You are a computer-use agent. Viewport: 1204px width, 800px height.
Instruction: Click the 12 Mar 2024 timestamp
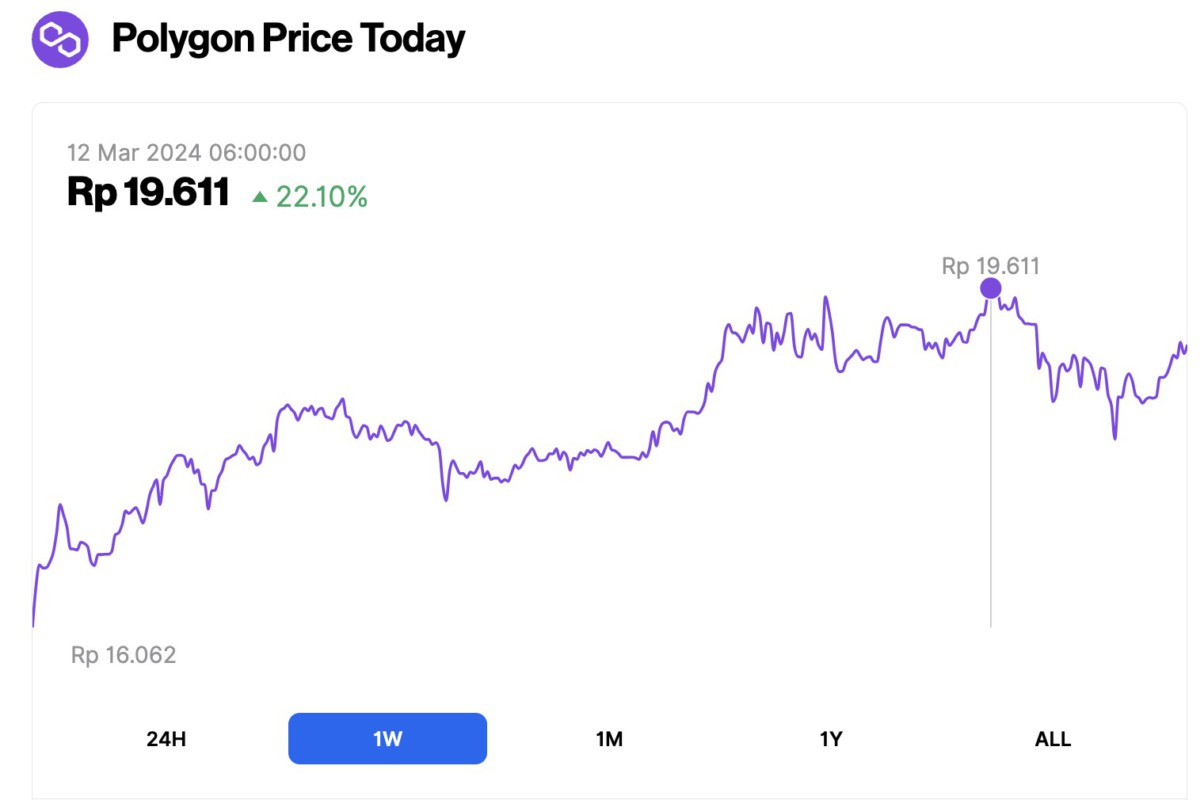tap(186, 153)
